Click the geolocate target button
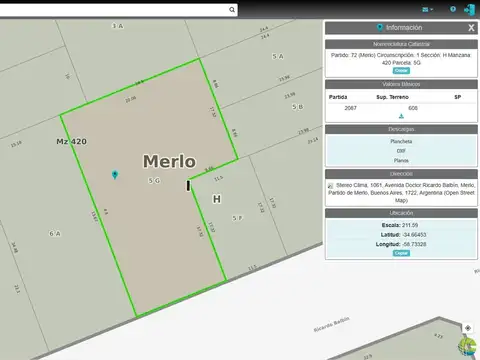This screenshot has width=480, height=360. coord(468,328)
